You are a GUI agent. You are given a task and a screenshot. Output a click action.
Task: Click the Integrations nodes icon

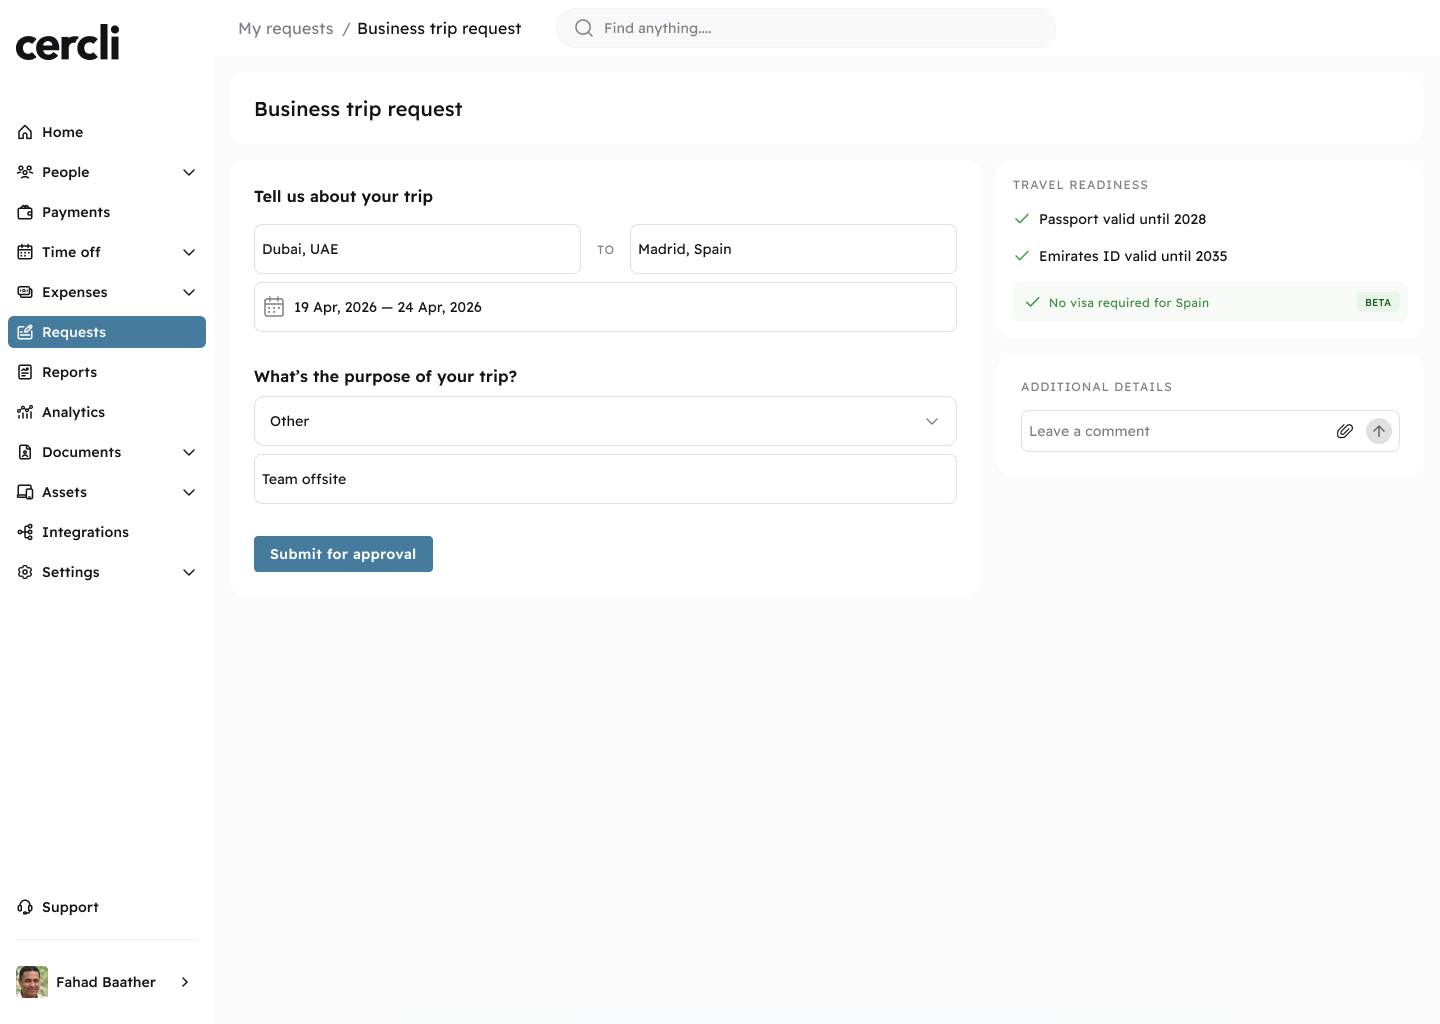tap(25, 532)
